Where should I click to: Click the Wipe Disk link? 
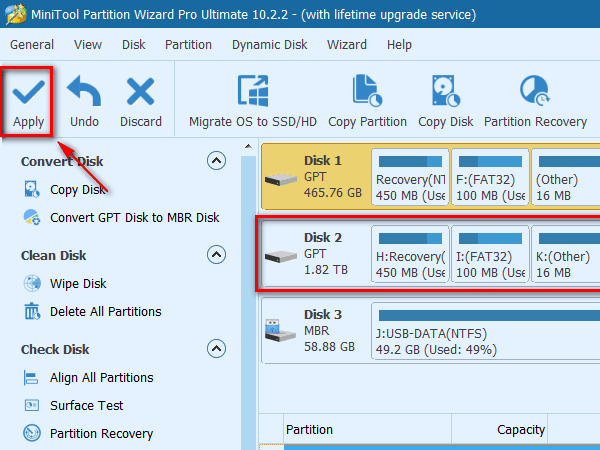(x=78, y=284)
